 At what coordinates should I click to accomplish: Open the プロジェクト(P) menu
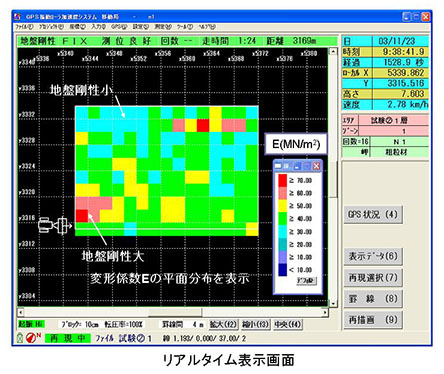tap(51, 27)
